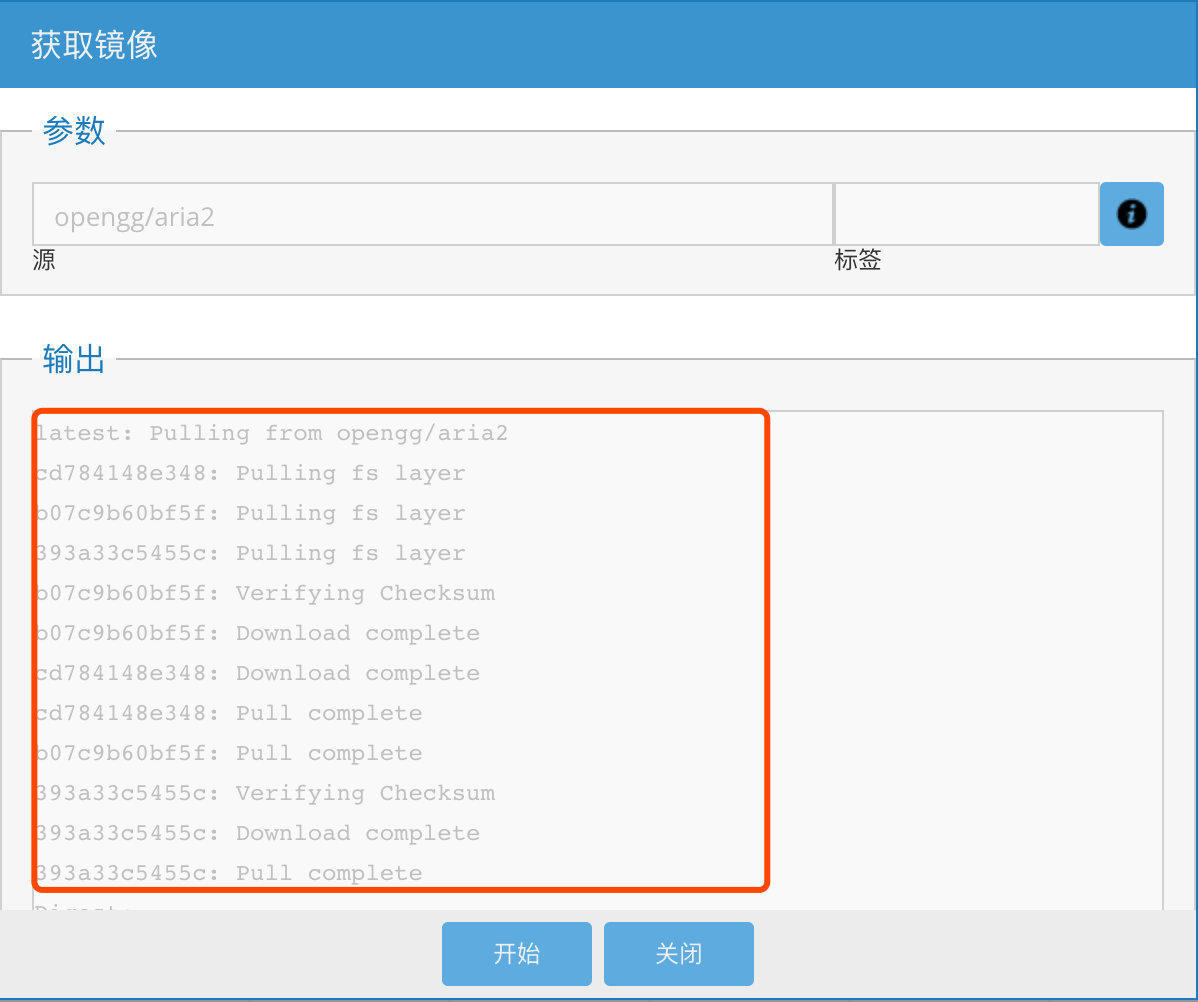The image size is (1198, 1002).
Task: Click the '393a33c5455c: Pull complete' log line
Action: click(x=230, y=872)
